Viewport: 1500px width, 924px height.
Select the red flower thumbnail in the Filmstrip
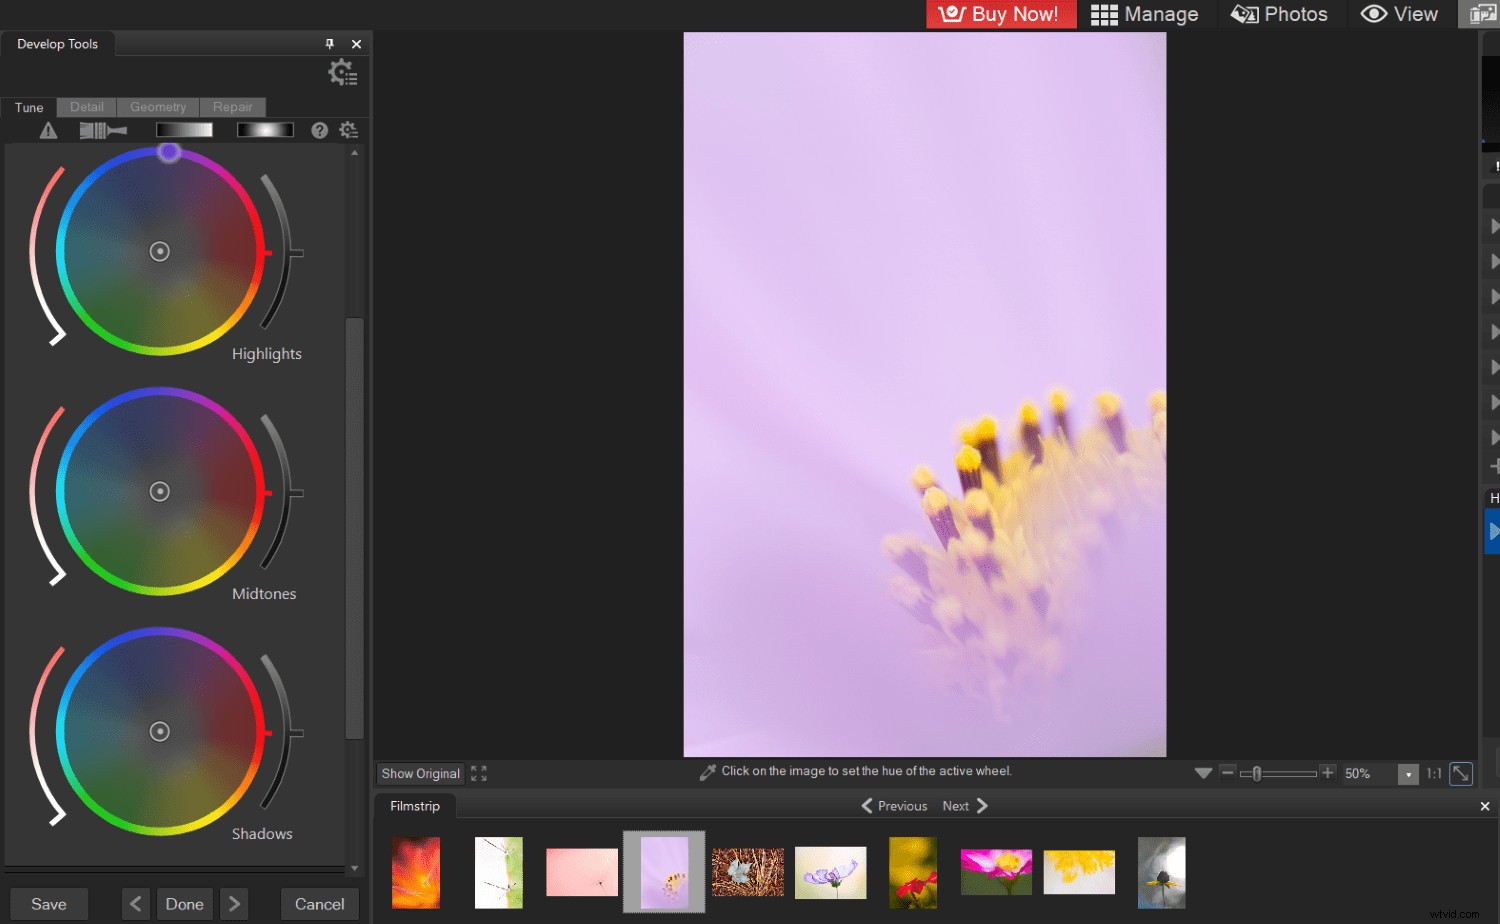point(912,871)
